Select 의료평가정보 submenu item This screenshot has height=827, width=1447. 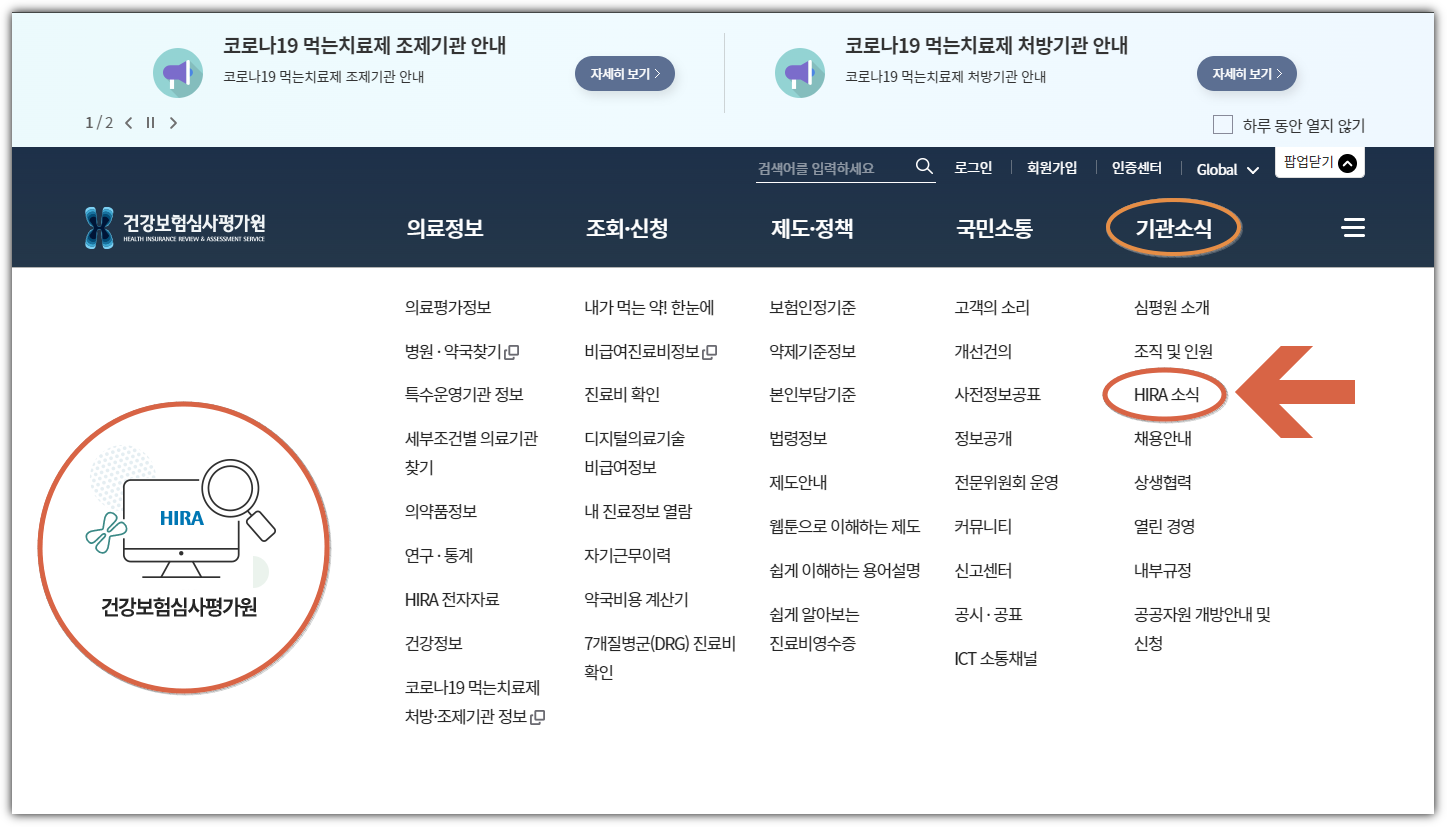448,308
